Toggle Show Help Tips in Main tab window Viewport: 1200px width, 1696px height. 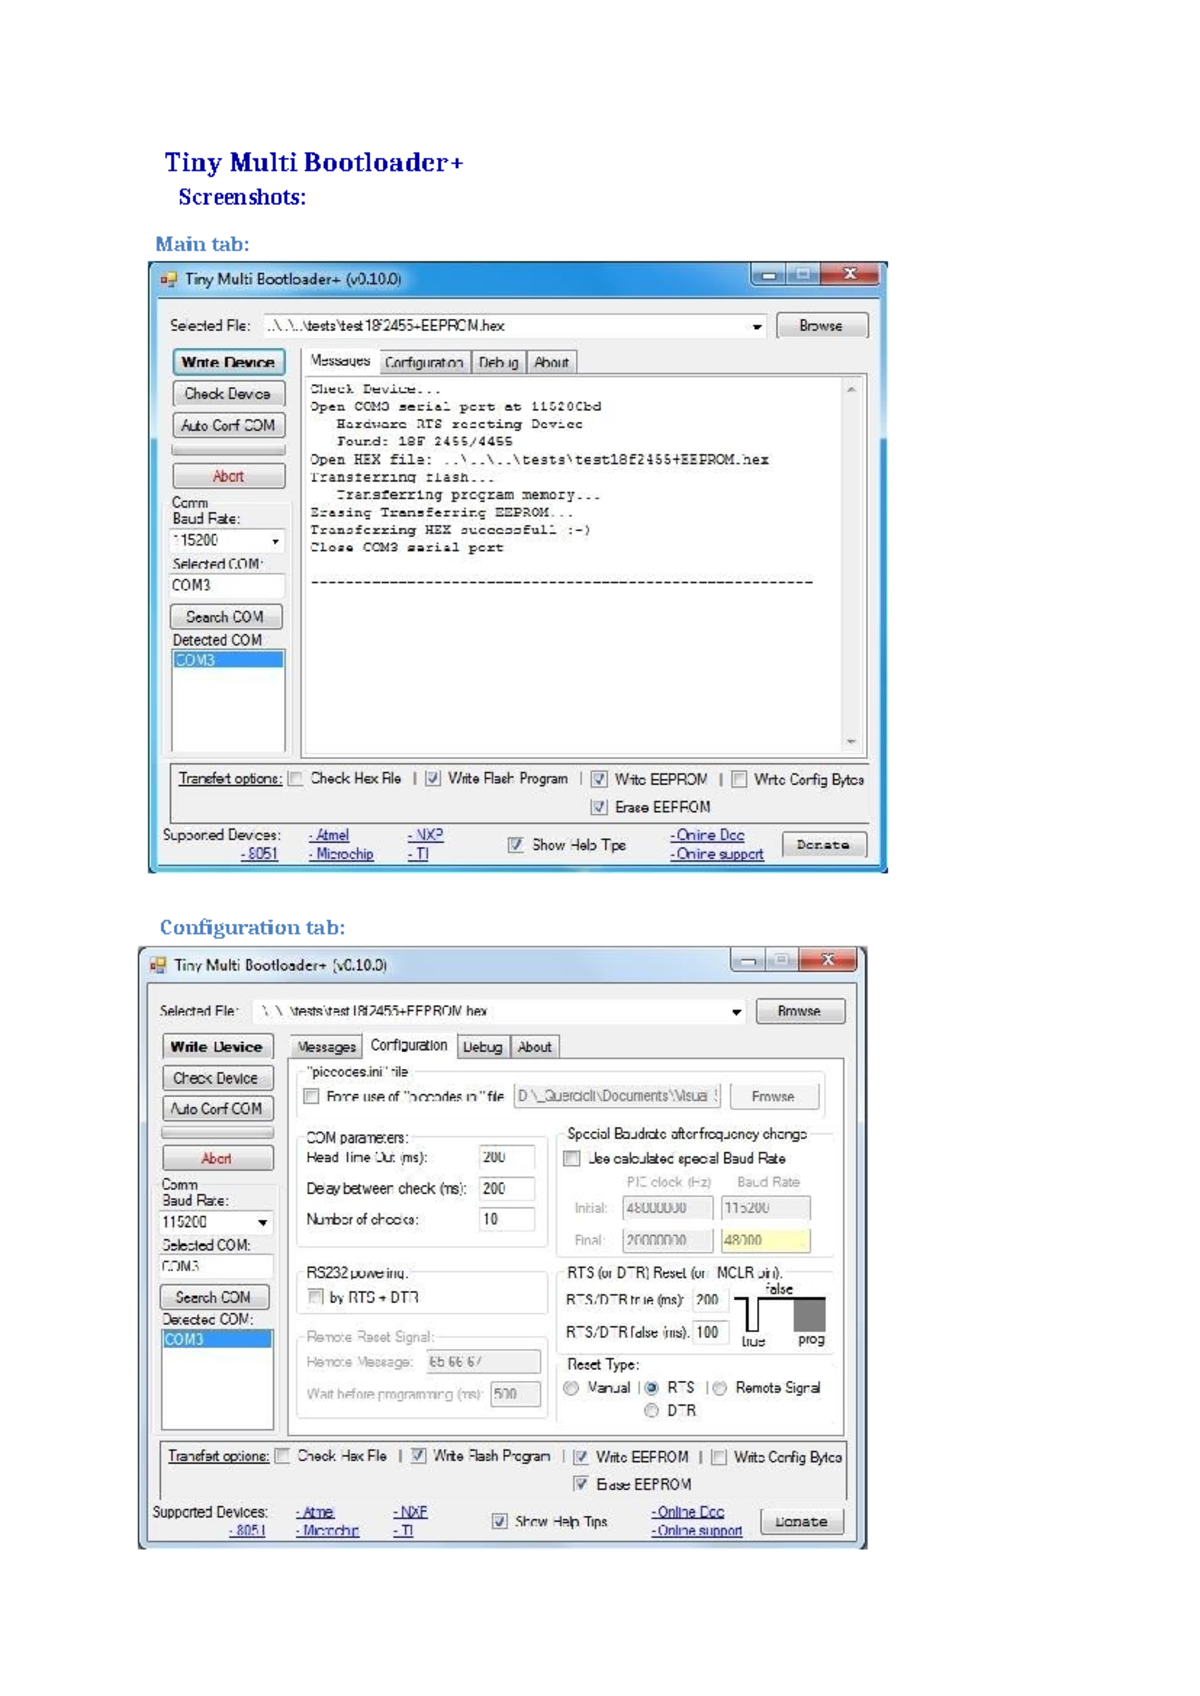pos(515,845)
